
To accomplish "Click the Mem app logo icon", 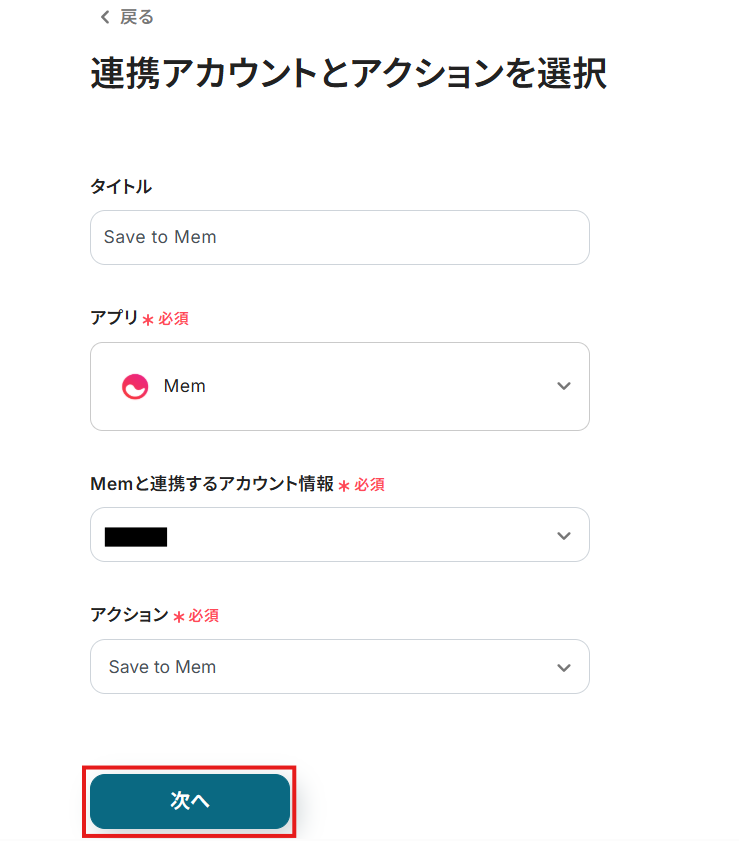I will 135,387.
